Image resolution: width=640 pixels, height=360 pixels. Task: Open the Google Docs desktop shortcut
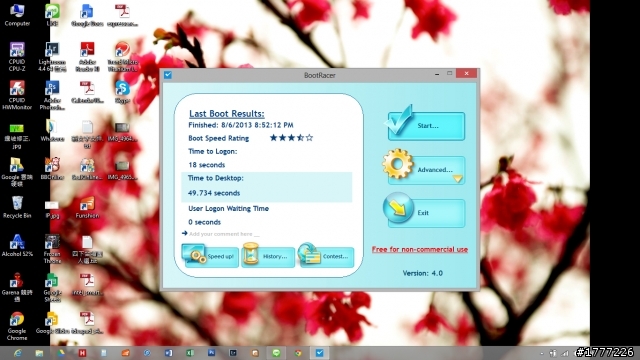87,15
